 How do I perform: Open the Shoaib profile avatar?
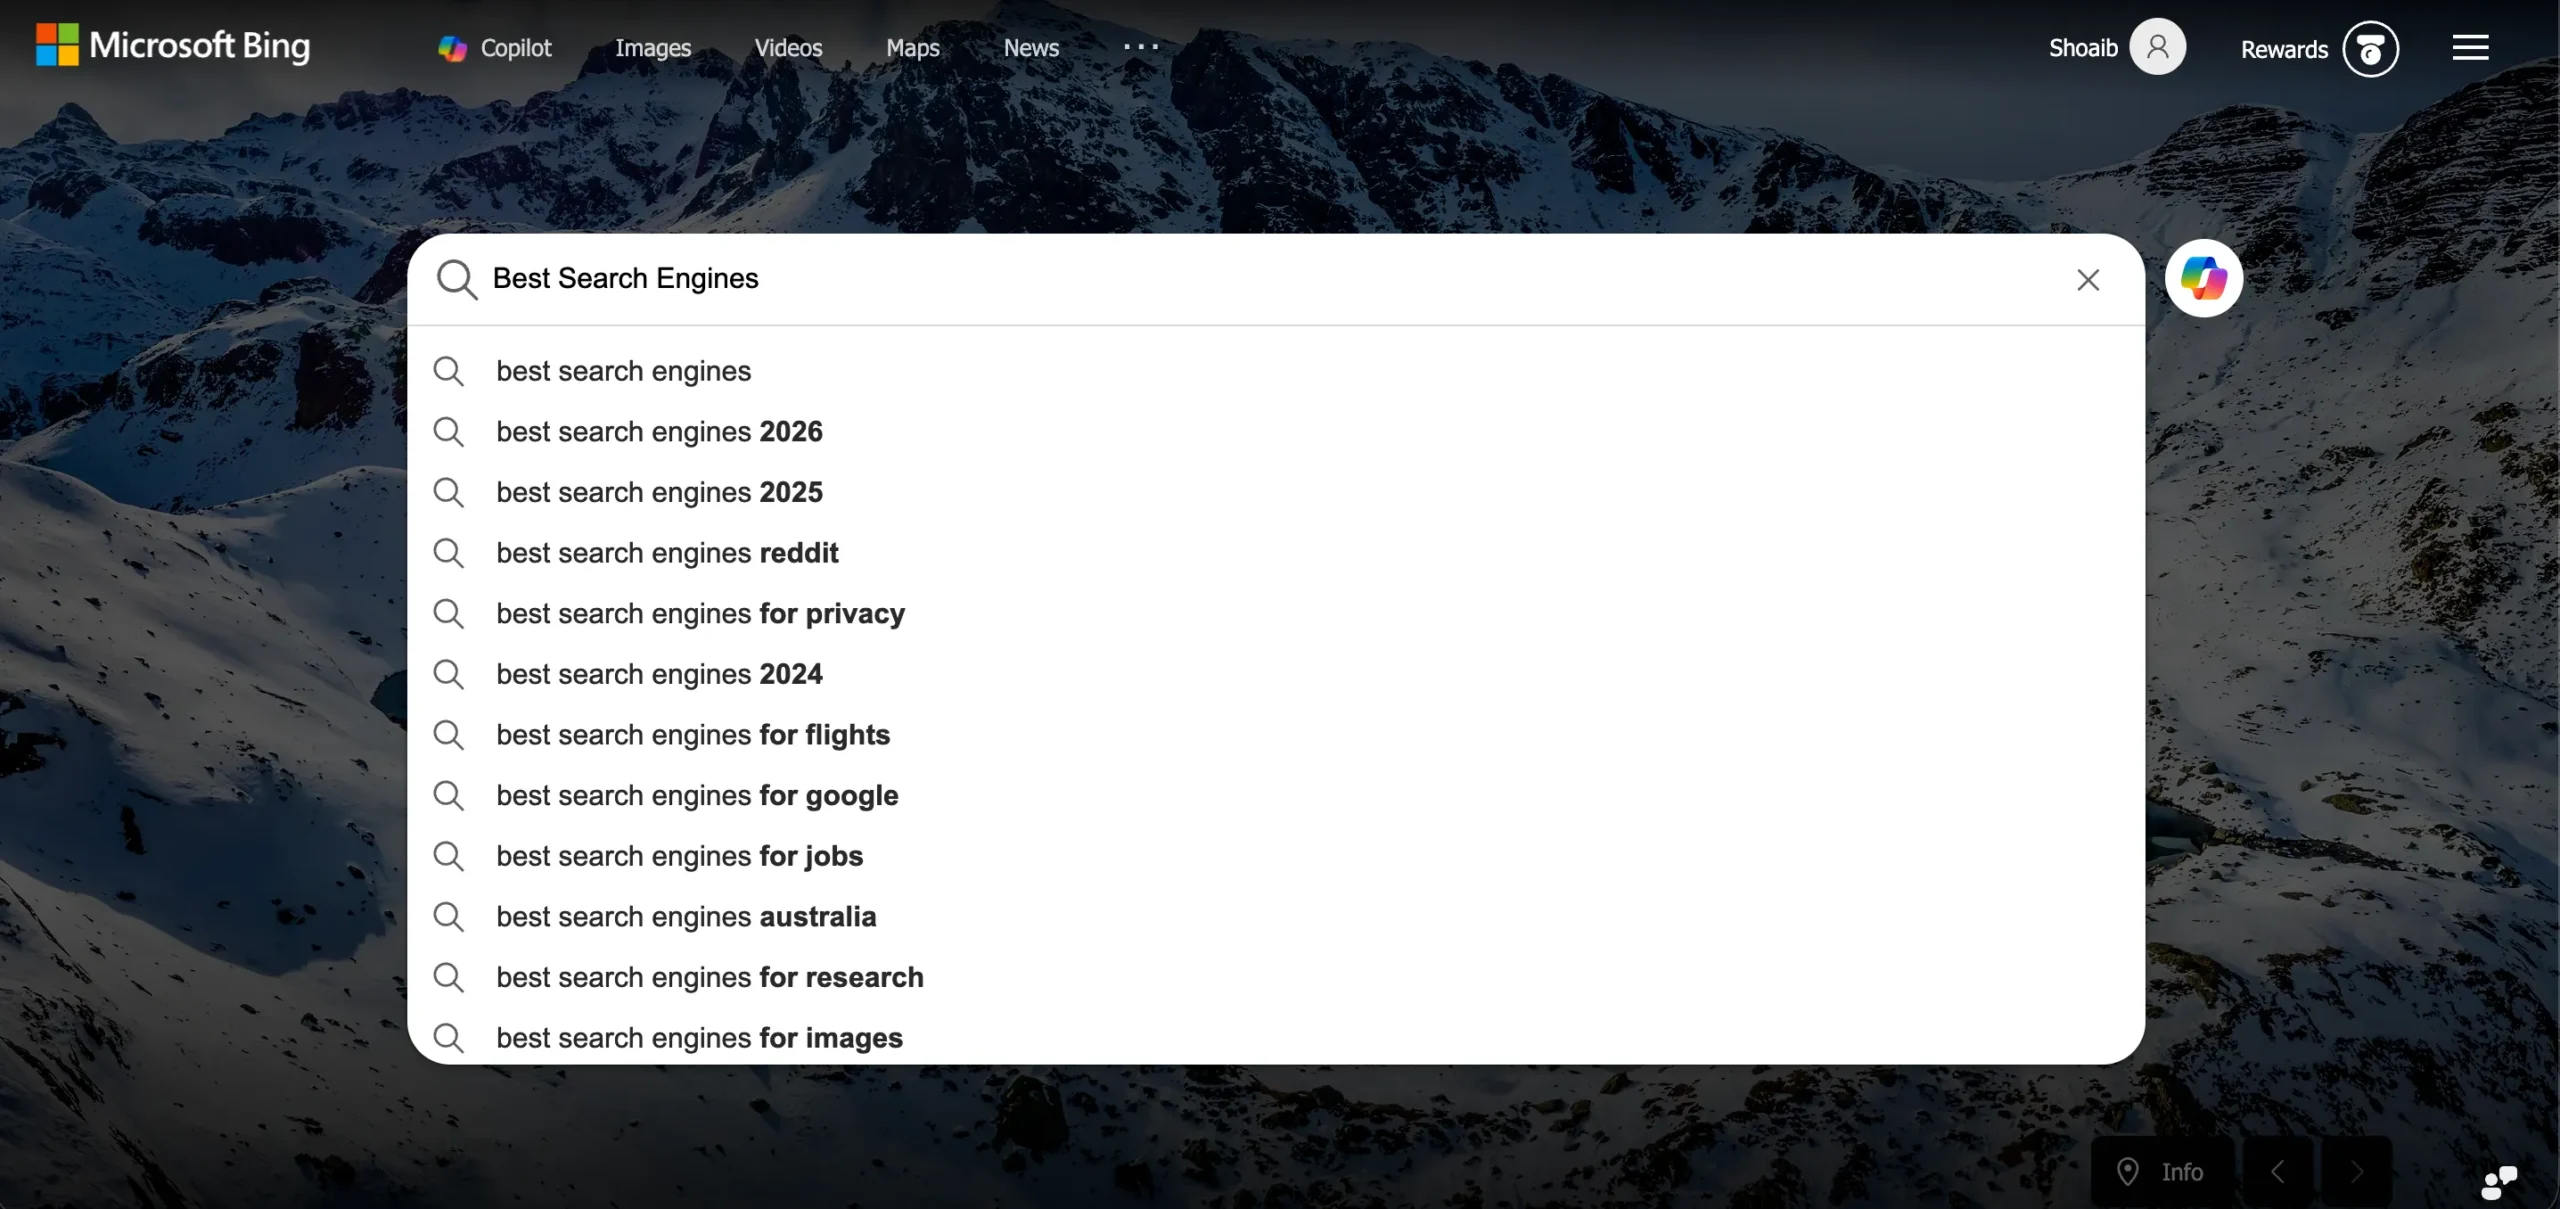(x=2158, y=45)
